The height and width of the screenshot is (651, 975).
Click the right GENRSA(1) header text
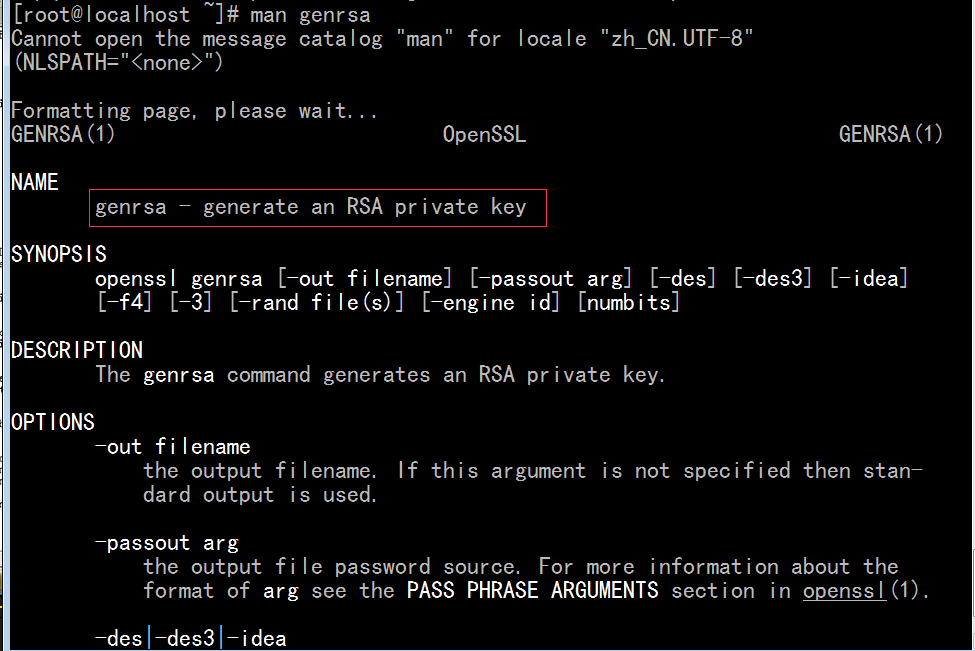tap(890, 134)
